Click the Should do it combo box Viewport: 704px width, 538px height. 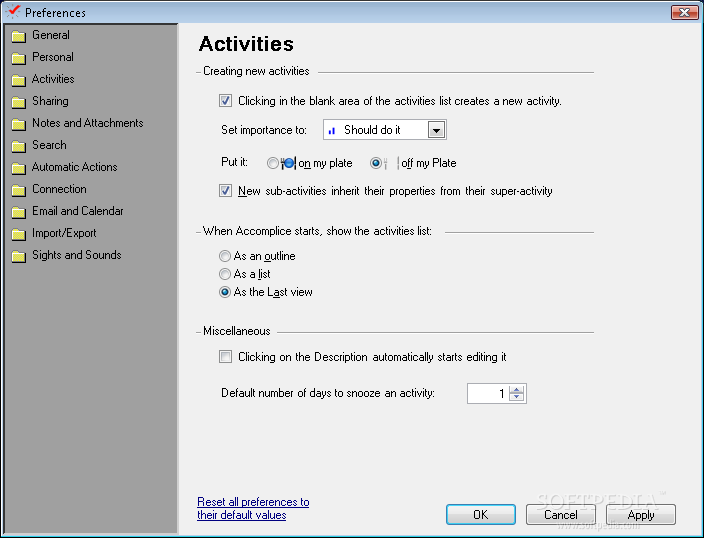[385, 130]
